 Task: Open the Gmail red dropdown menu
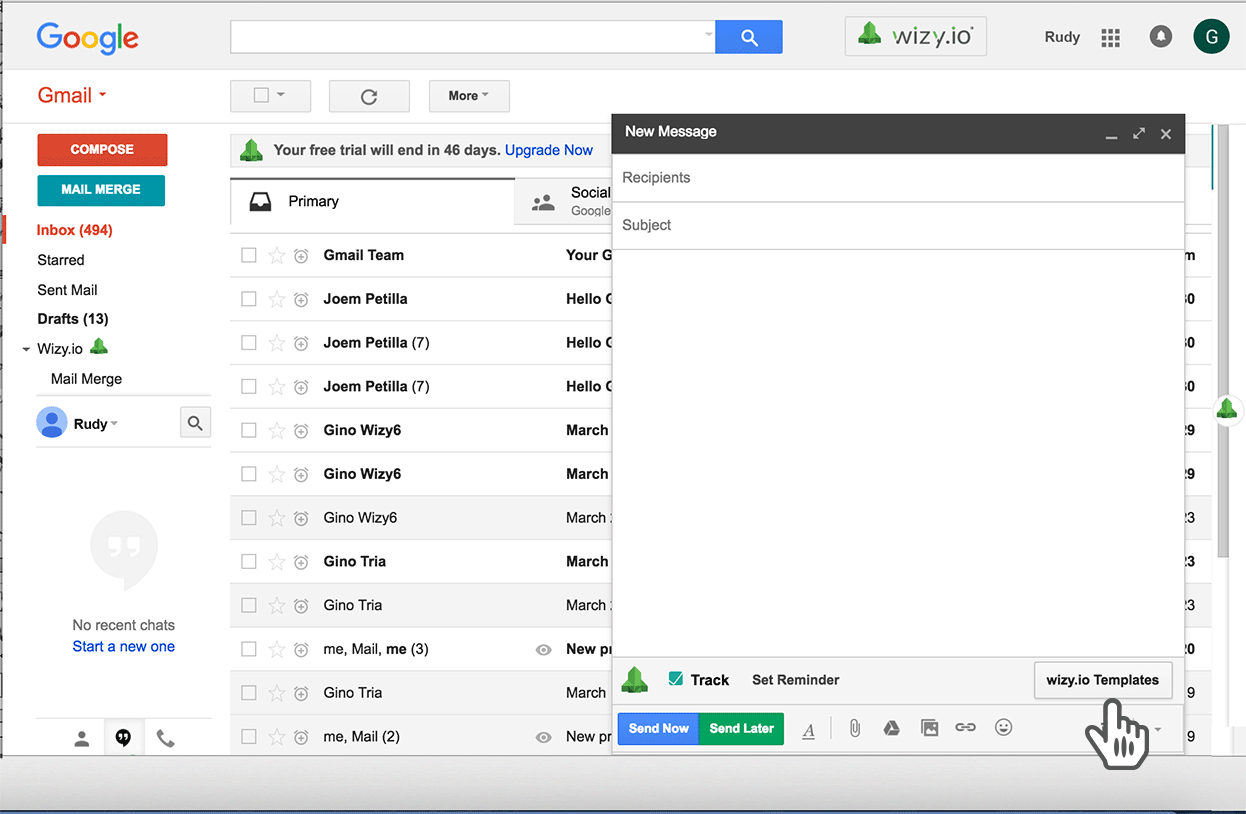[72, 95]
